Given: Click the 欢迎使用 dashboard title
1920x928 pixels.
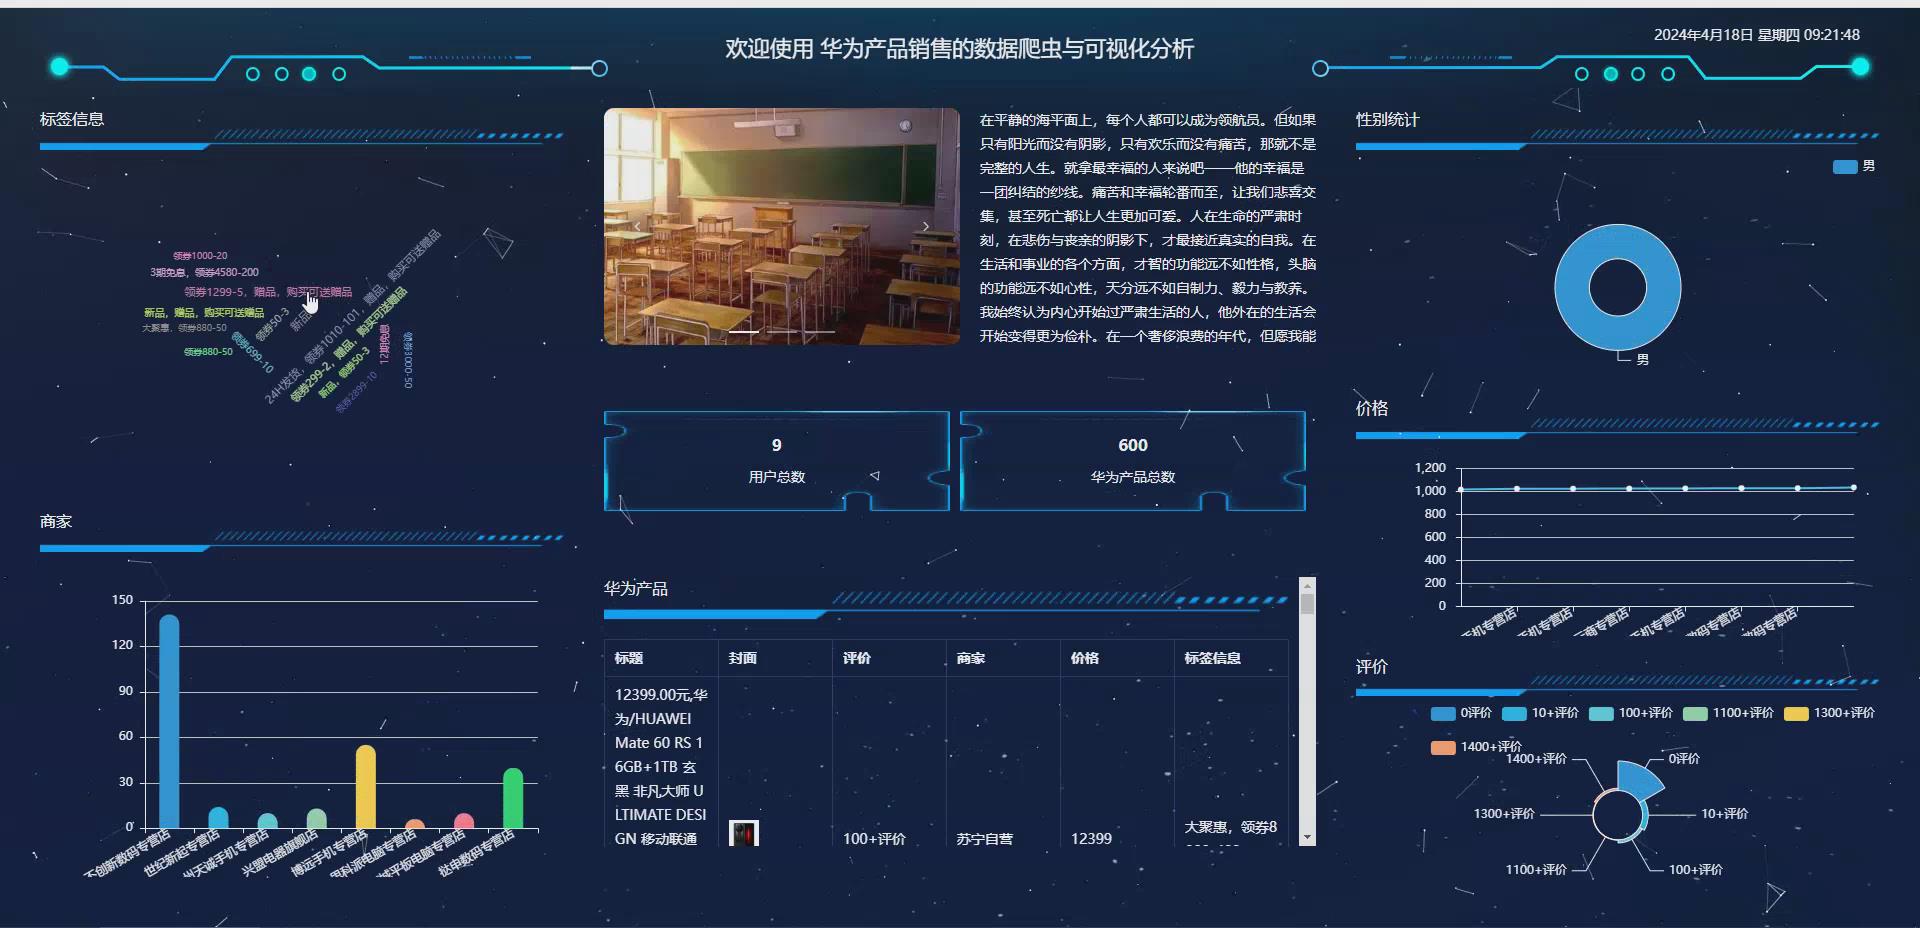Looking at the screenshot, I should click(960, 49).
